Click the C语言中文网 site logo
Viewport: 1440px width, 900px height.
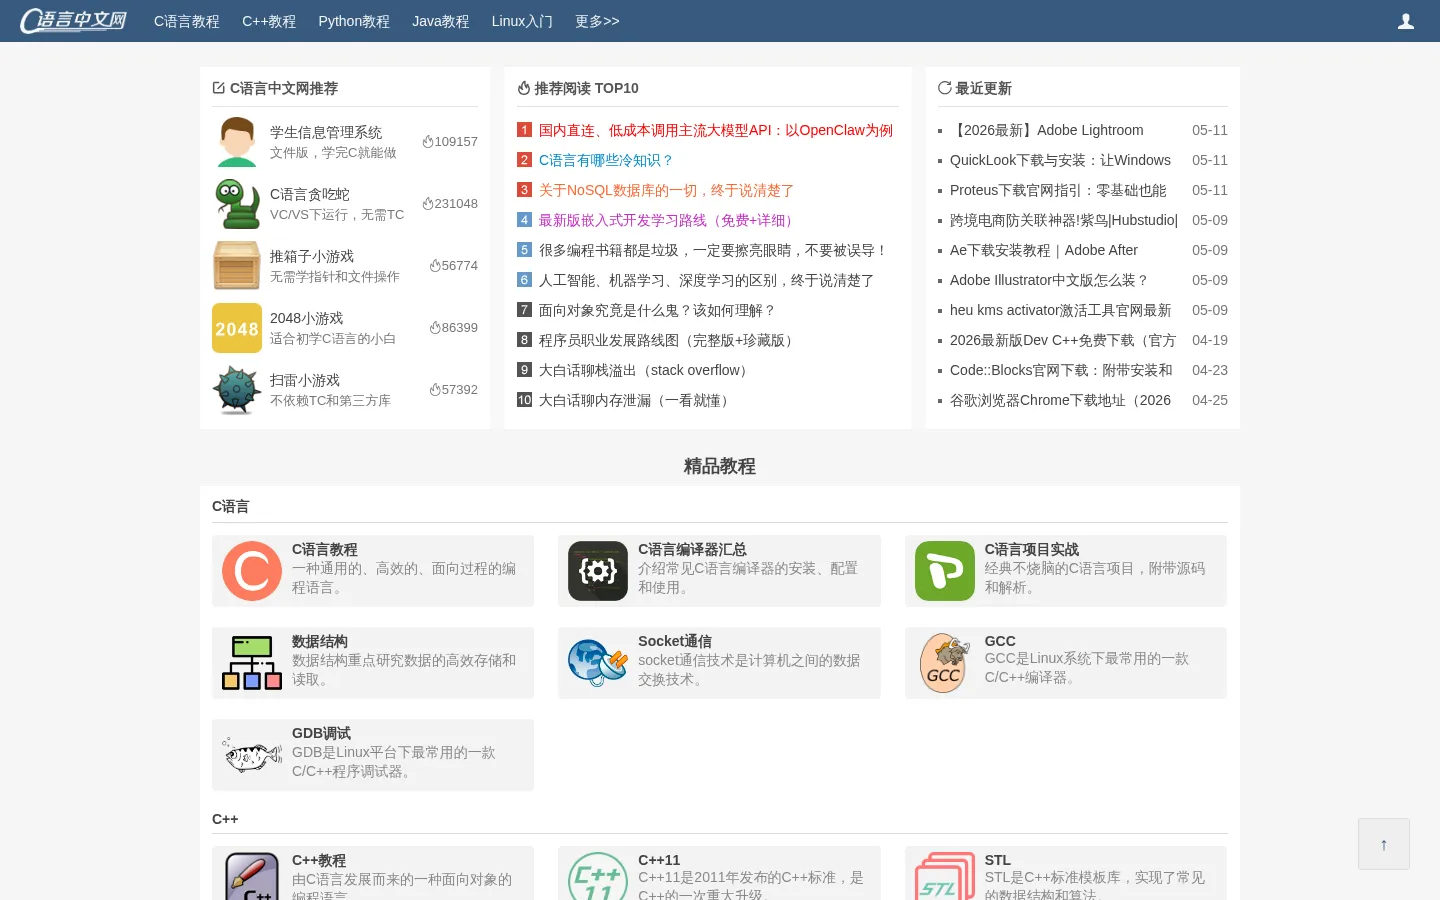click(74, 21)
